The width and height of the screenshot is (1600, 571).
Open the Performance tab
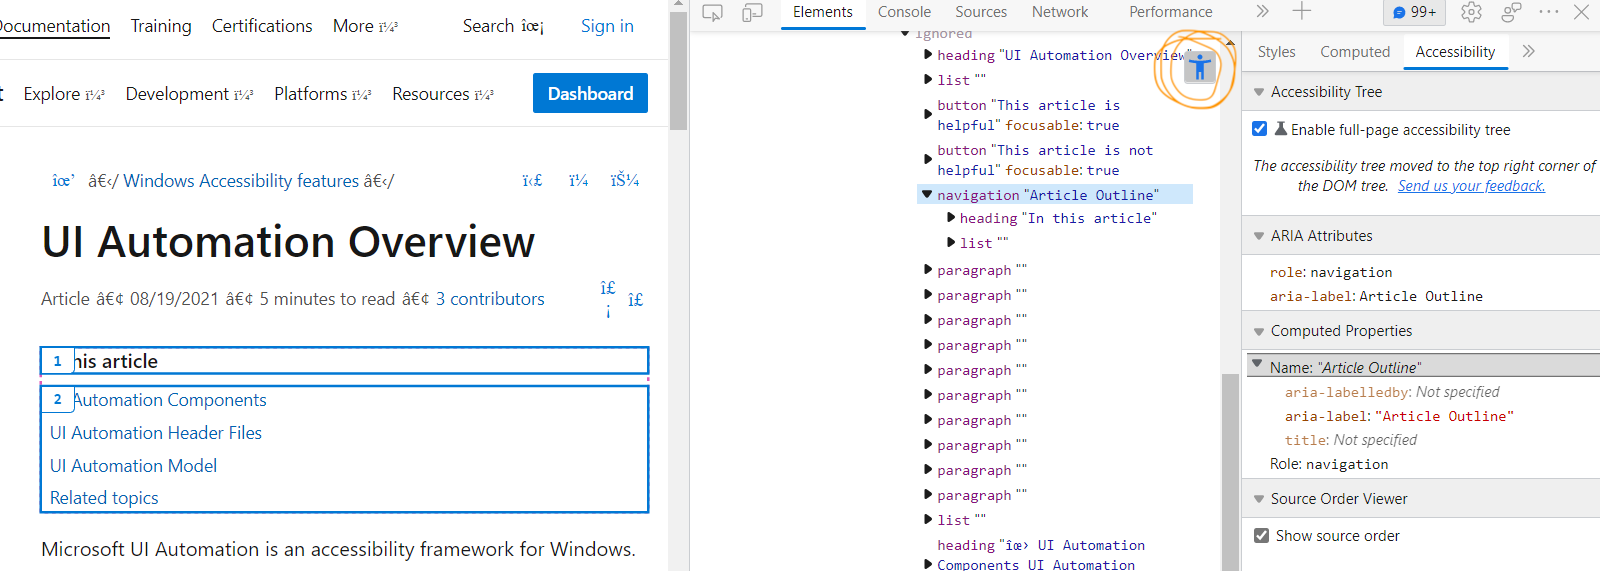tap(1171, 12)
